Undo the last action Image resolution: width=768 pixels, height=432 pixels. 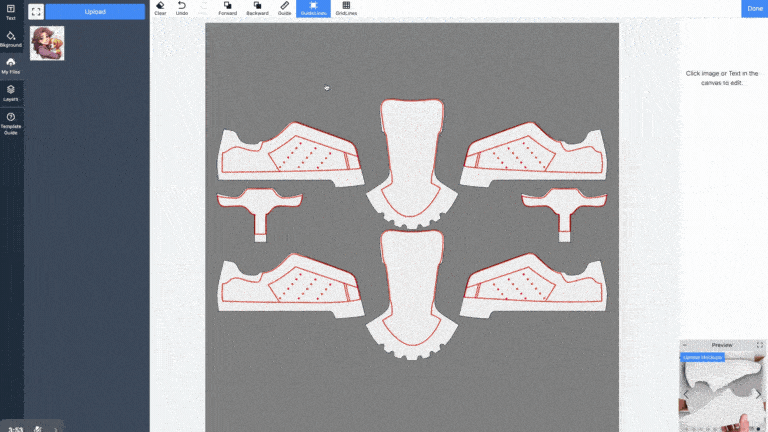point(181,8)
